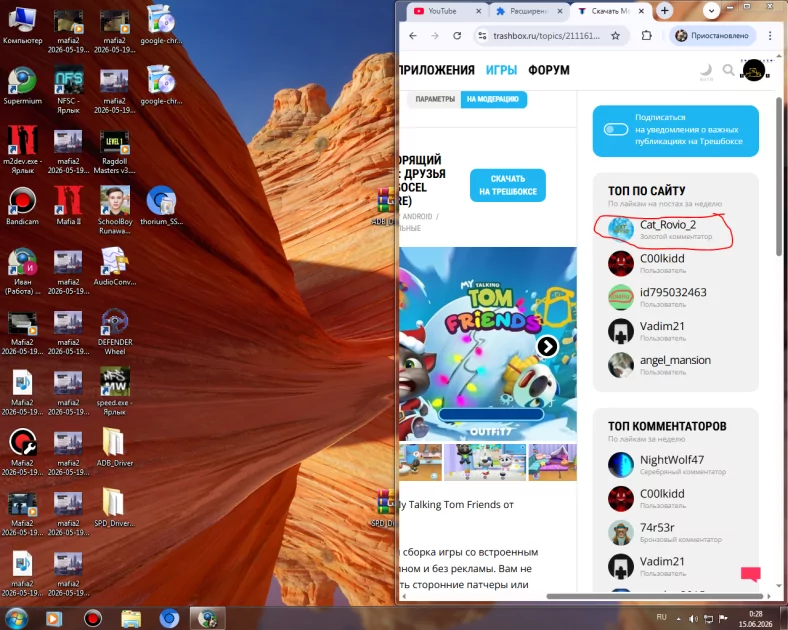This screenshot has width=788, height=630.
Task: Open a new browser tab
Action: point(664,11)
